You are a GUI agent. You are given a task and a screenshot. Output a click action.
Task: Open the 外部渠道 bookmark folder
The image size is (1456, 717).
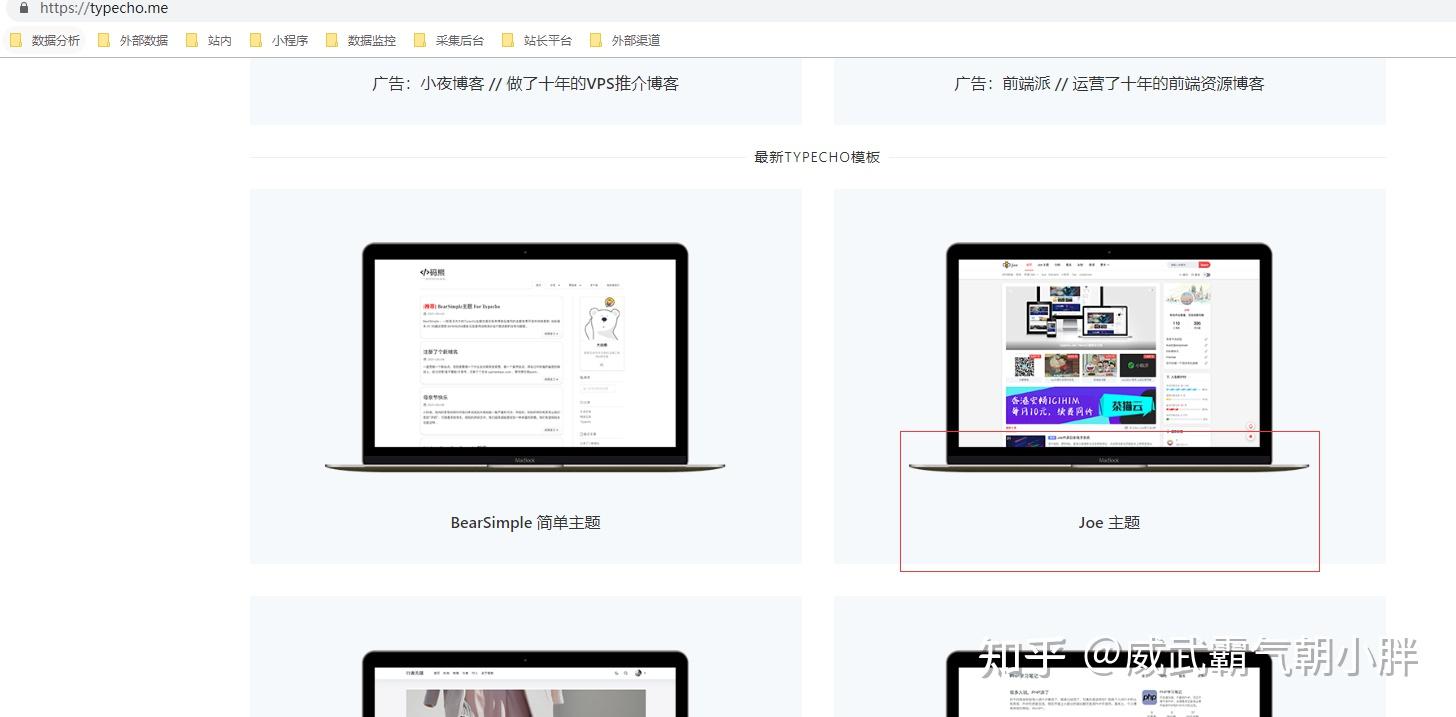(x=625, y=40)
